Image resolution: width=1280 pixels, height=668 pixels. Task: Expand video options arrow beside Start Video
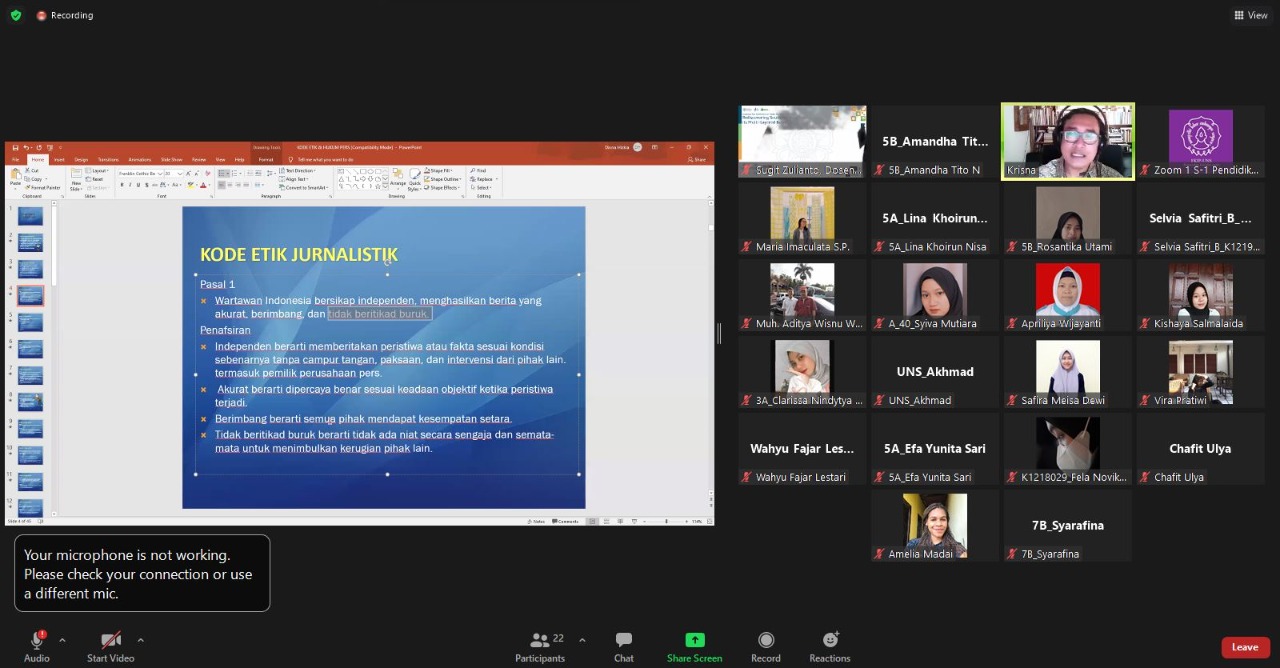coord(140,640)
